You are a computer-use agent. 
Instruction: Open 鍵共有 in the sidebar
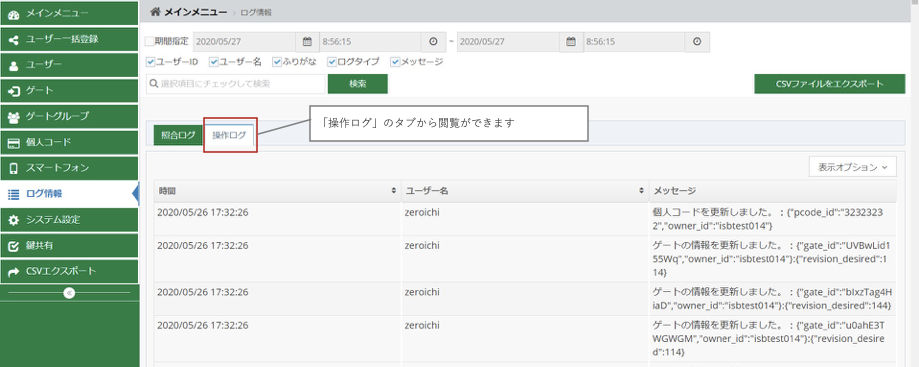coord(69,246)
